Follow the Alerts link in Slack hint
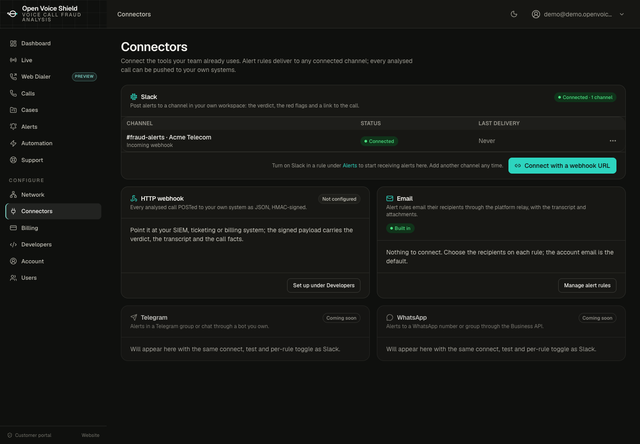The height and width of the screenshot is (444, 640). click(x=349, y=166)
